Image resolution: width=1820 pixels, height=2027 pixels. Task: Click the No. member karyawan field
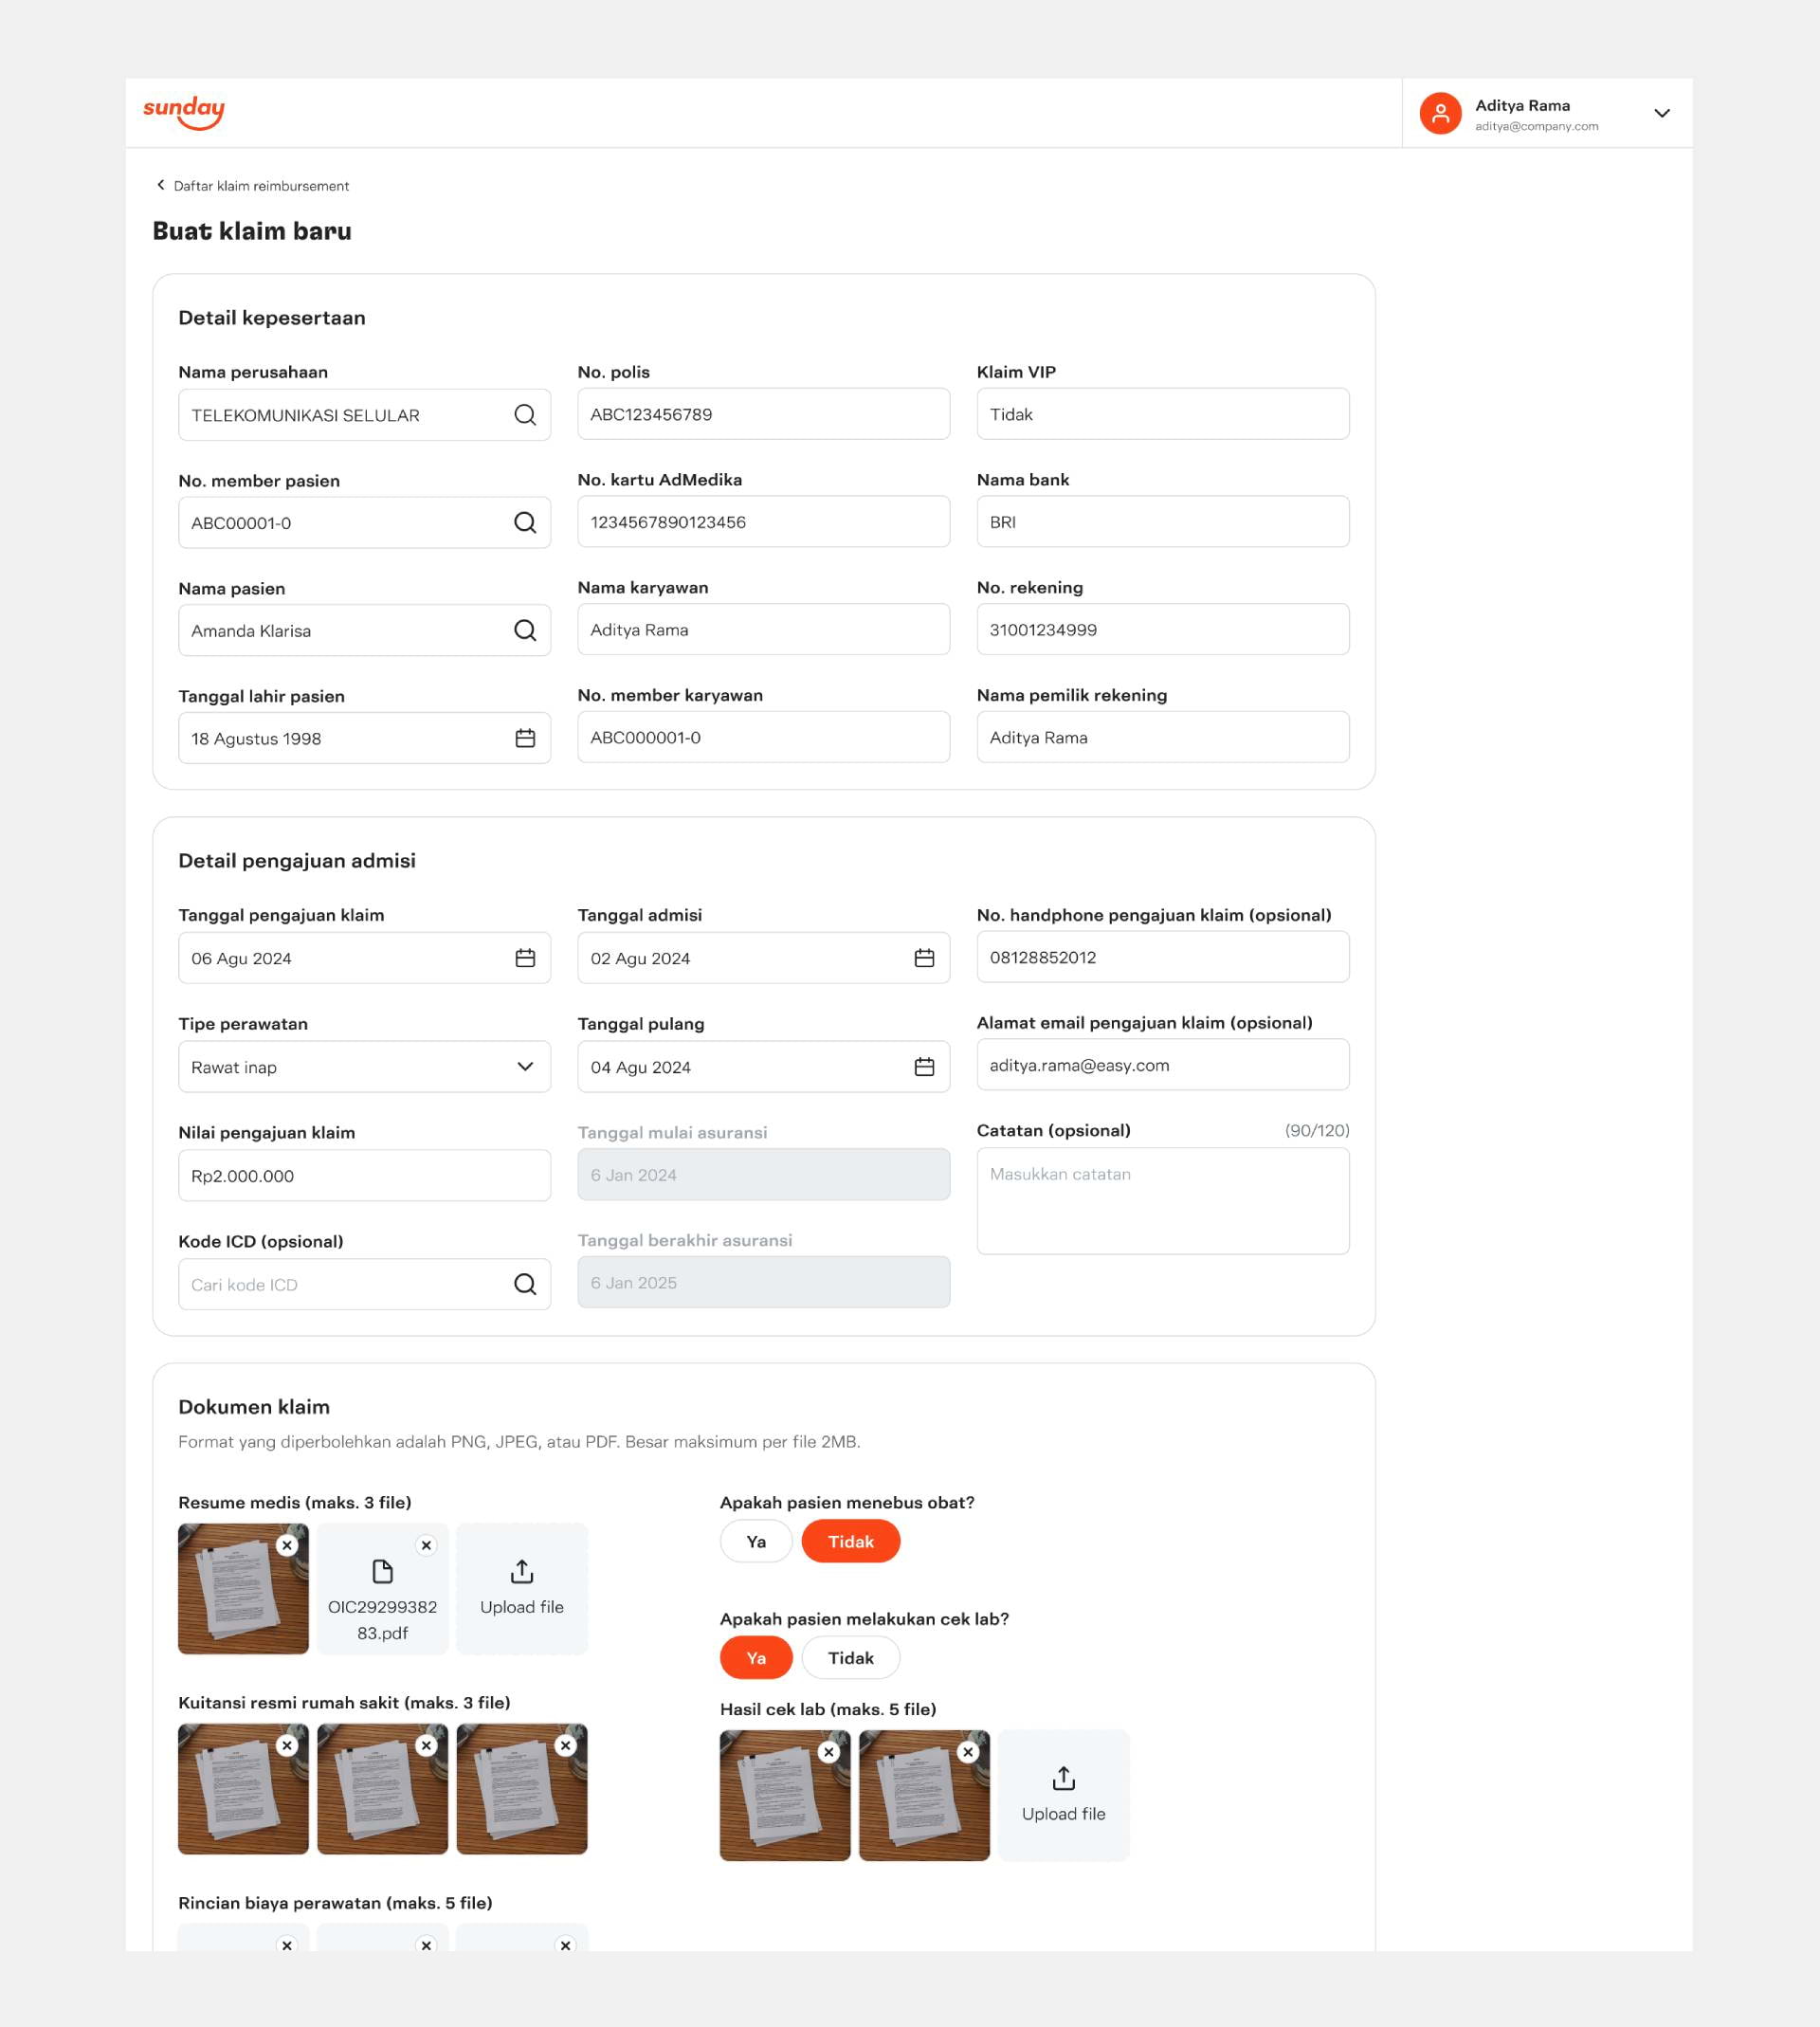(763, 738)
